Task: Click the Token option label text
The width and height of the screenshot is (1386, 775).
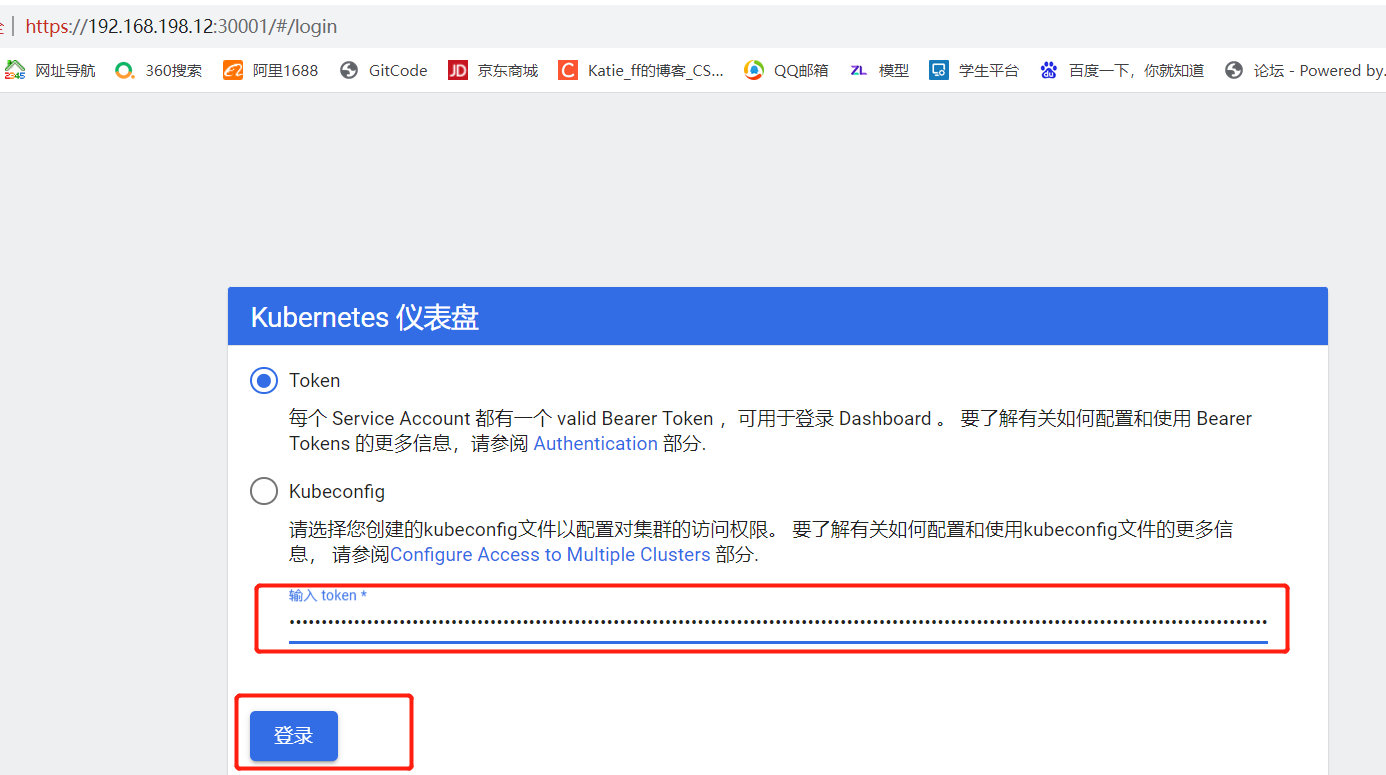Action: pos(315,381)
